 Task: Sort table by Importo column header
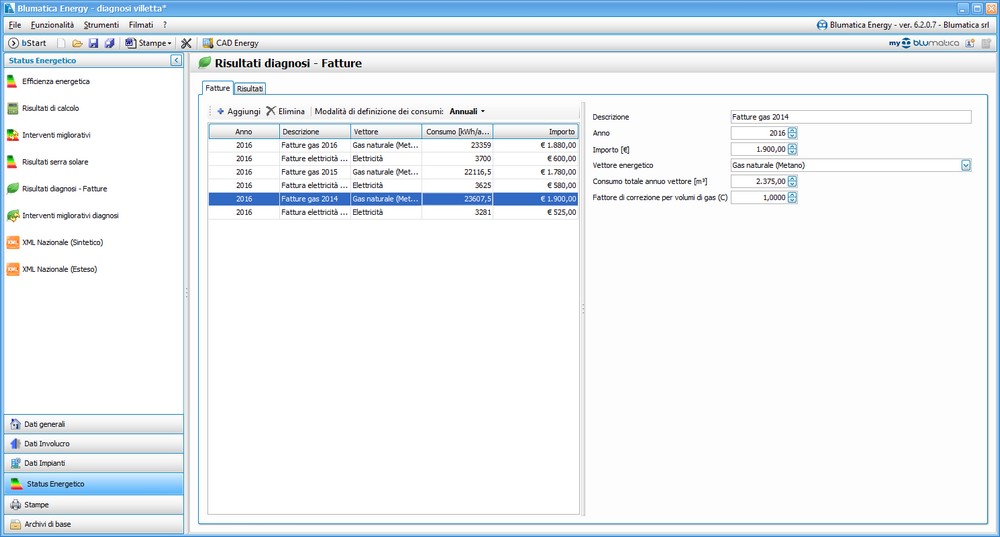[x=536, y=131]
